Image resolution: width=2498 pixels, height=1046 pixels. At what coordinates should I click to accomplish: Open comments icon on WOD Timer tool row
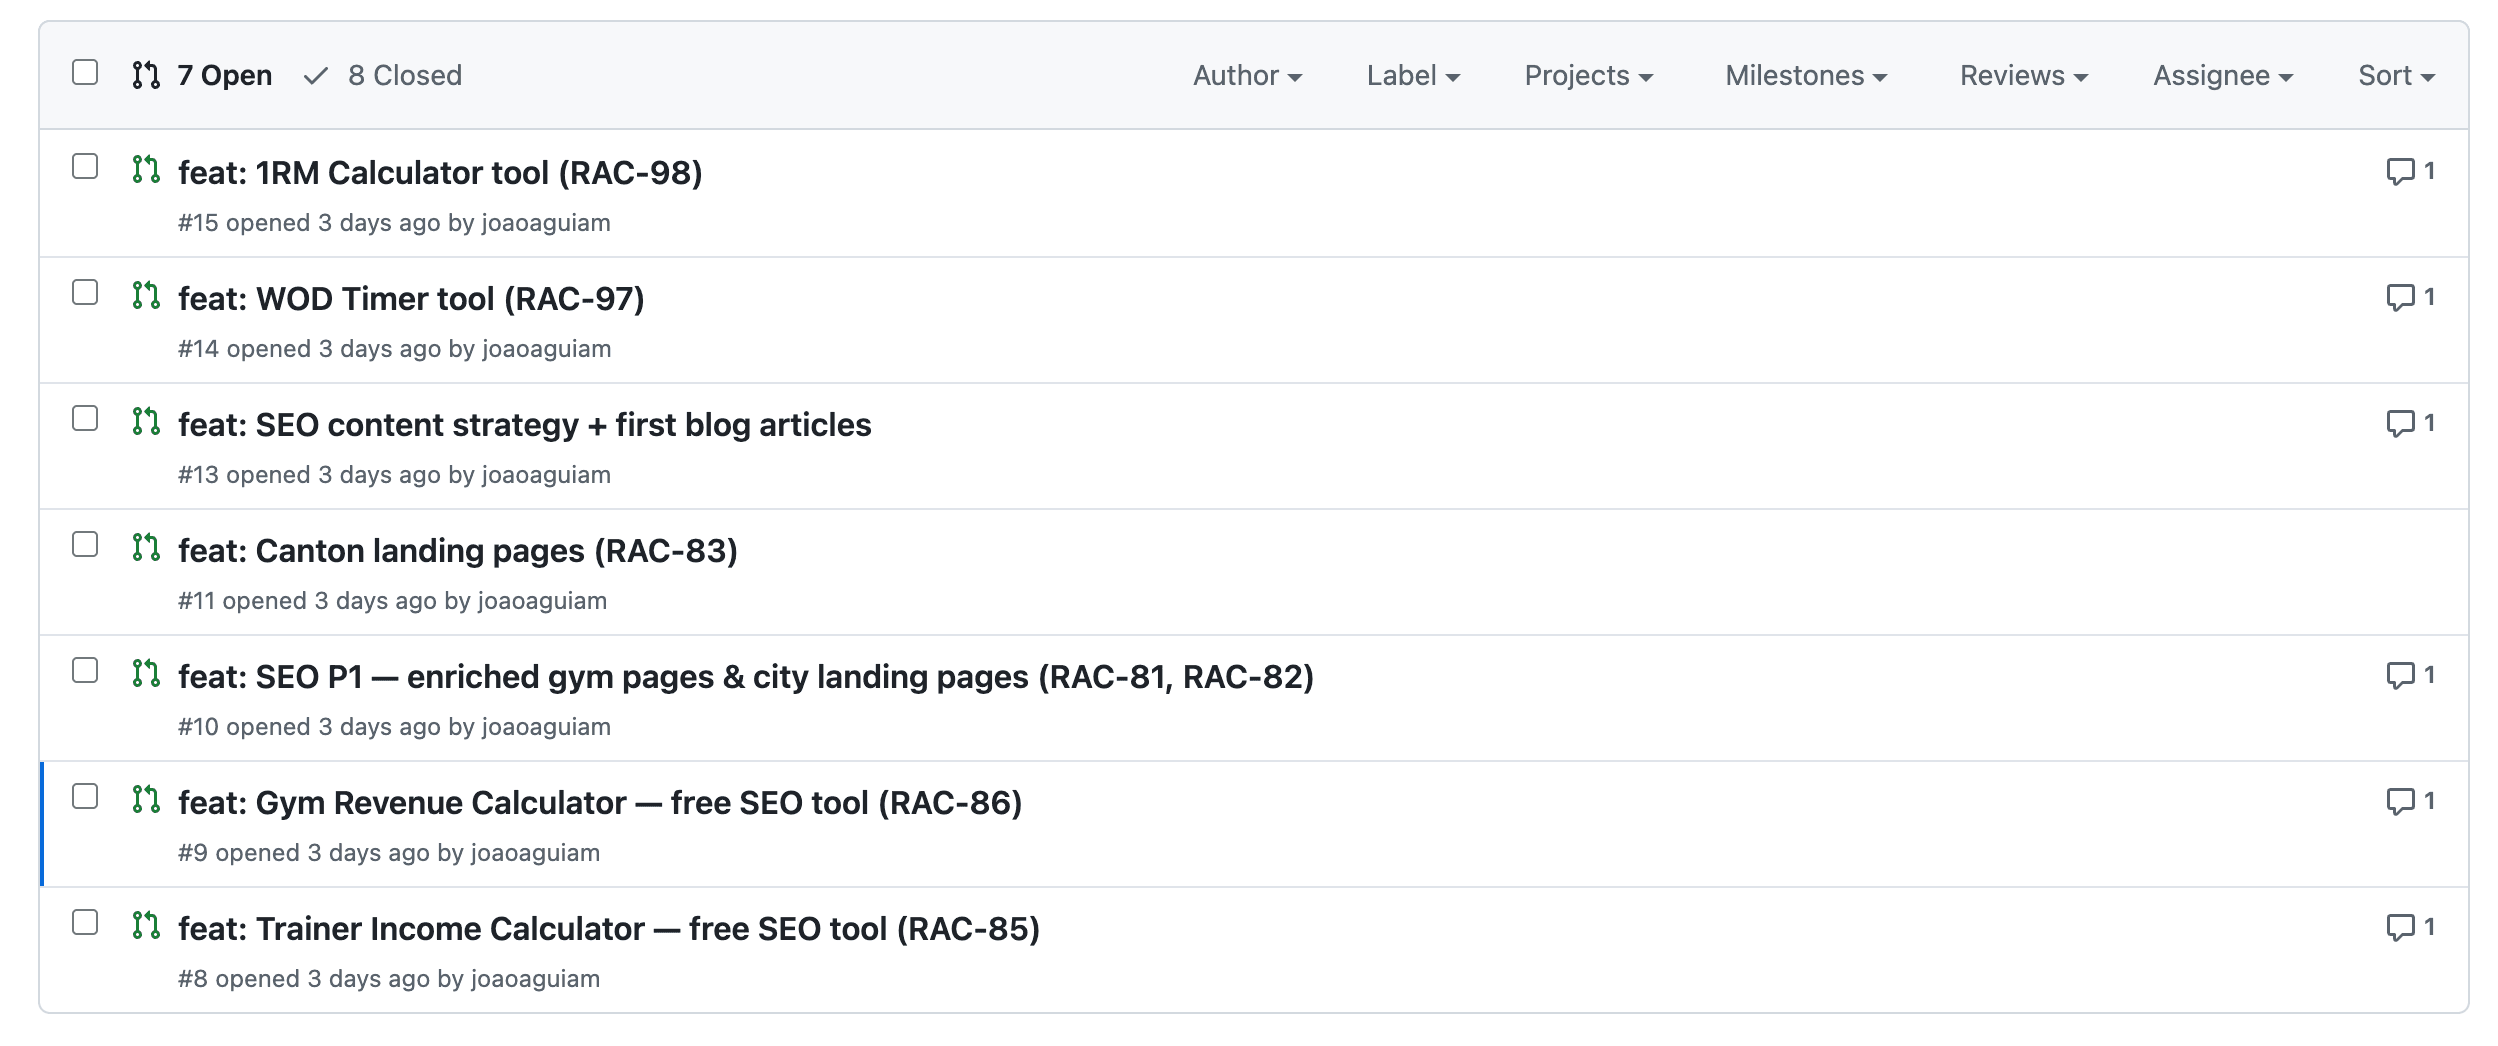click(x=2400, y=298)
